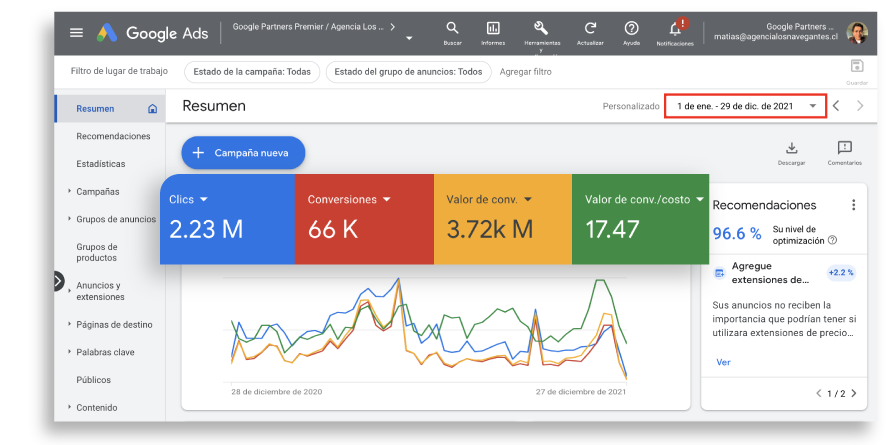Click the +2.2 % score badge
The height and width of the screenshot is (445, 888).
pyautogui.click(x=840, y=272)
